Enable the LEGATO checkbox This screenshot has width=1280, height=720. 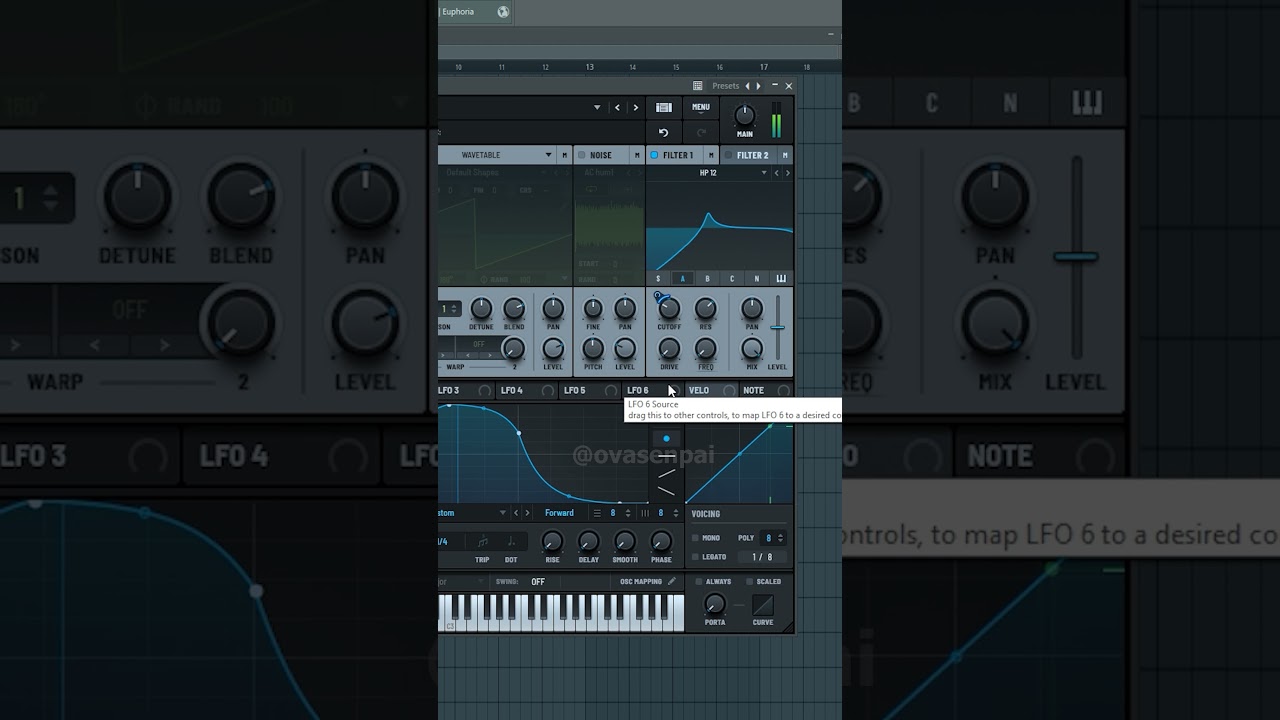696,557
